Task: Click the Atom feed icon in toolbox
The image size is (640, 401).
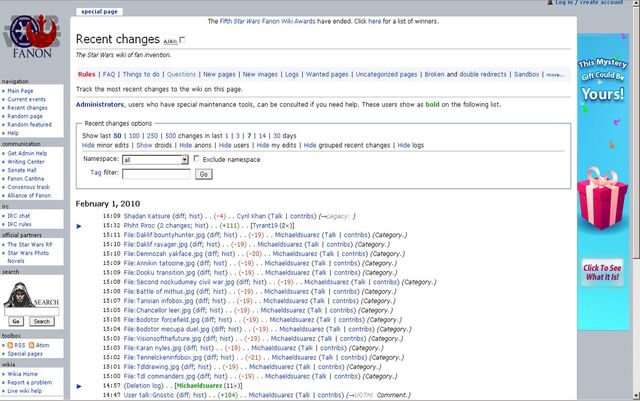Action: point(31,345)
